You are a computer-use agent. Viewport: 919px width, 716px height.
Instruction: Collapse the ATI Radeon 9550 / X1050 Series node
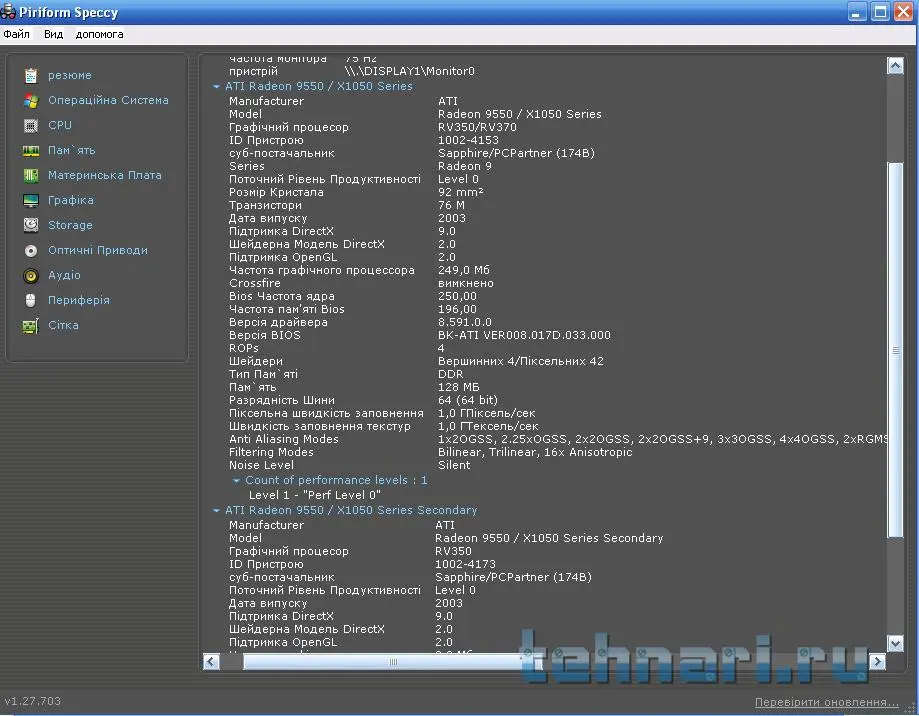[x=216, y=87]
